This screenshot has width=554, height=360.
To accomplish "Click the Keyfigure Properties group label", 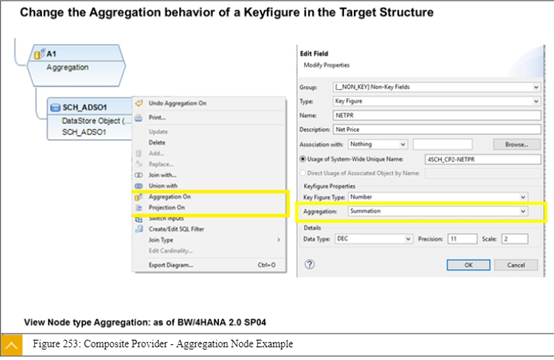I will click(329, 186).
